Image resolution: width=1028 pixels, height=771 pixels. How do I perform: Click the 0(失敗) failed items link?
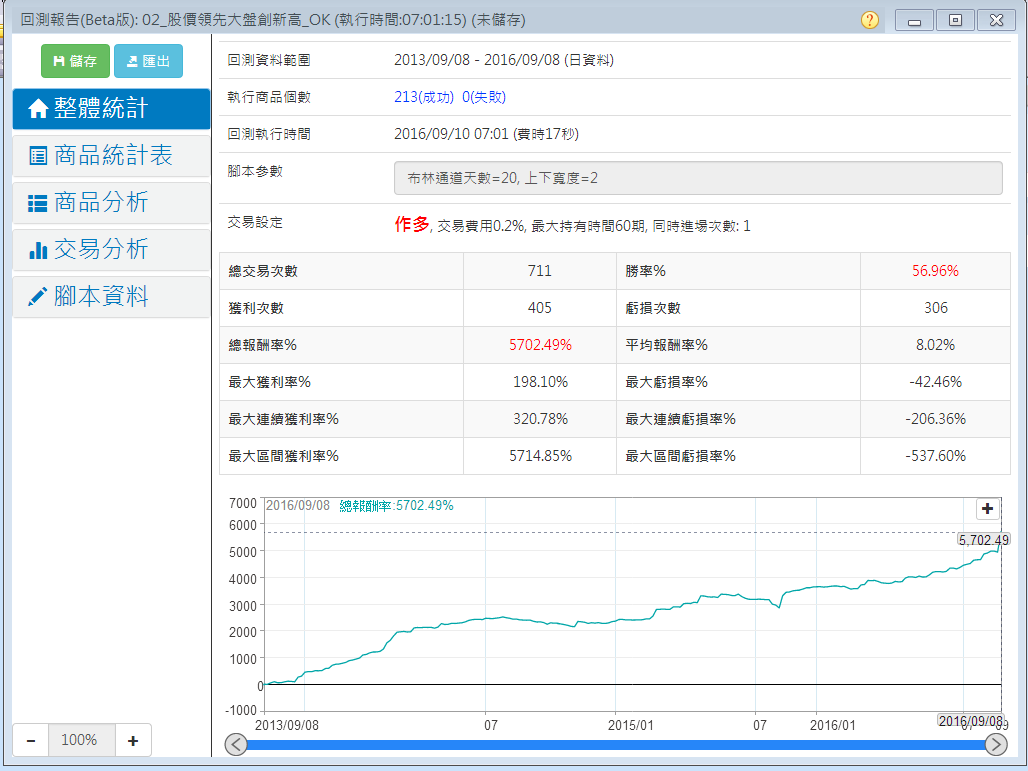coord(484,97)
